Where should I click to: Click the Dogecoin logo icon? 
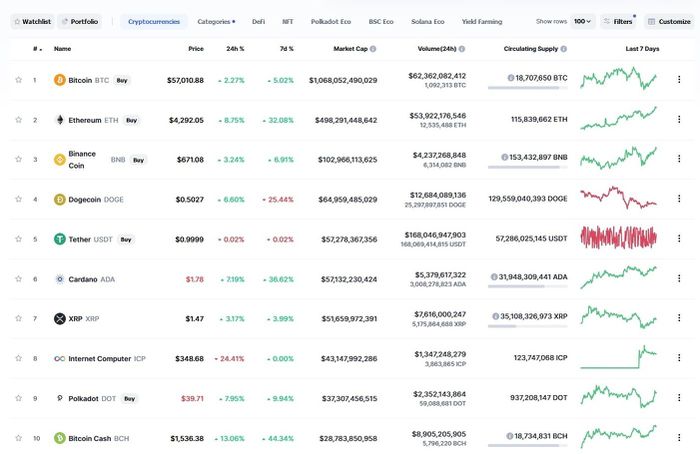tap(59, 199)
